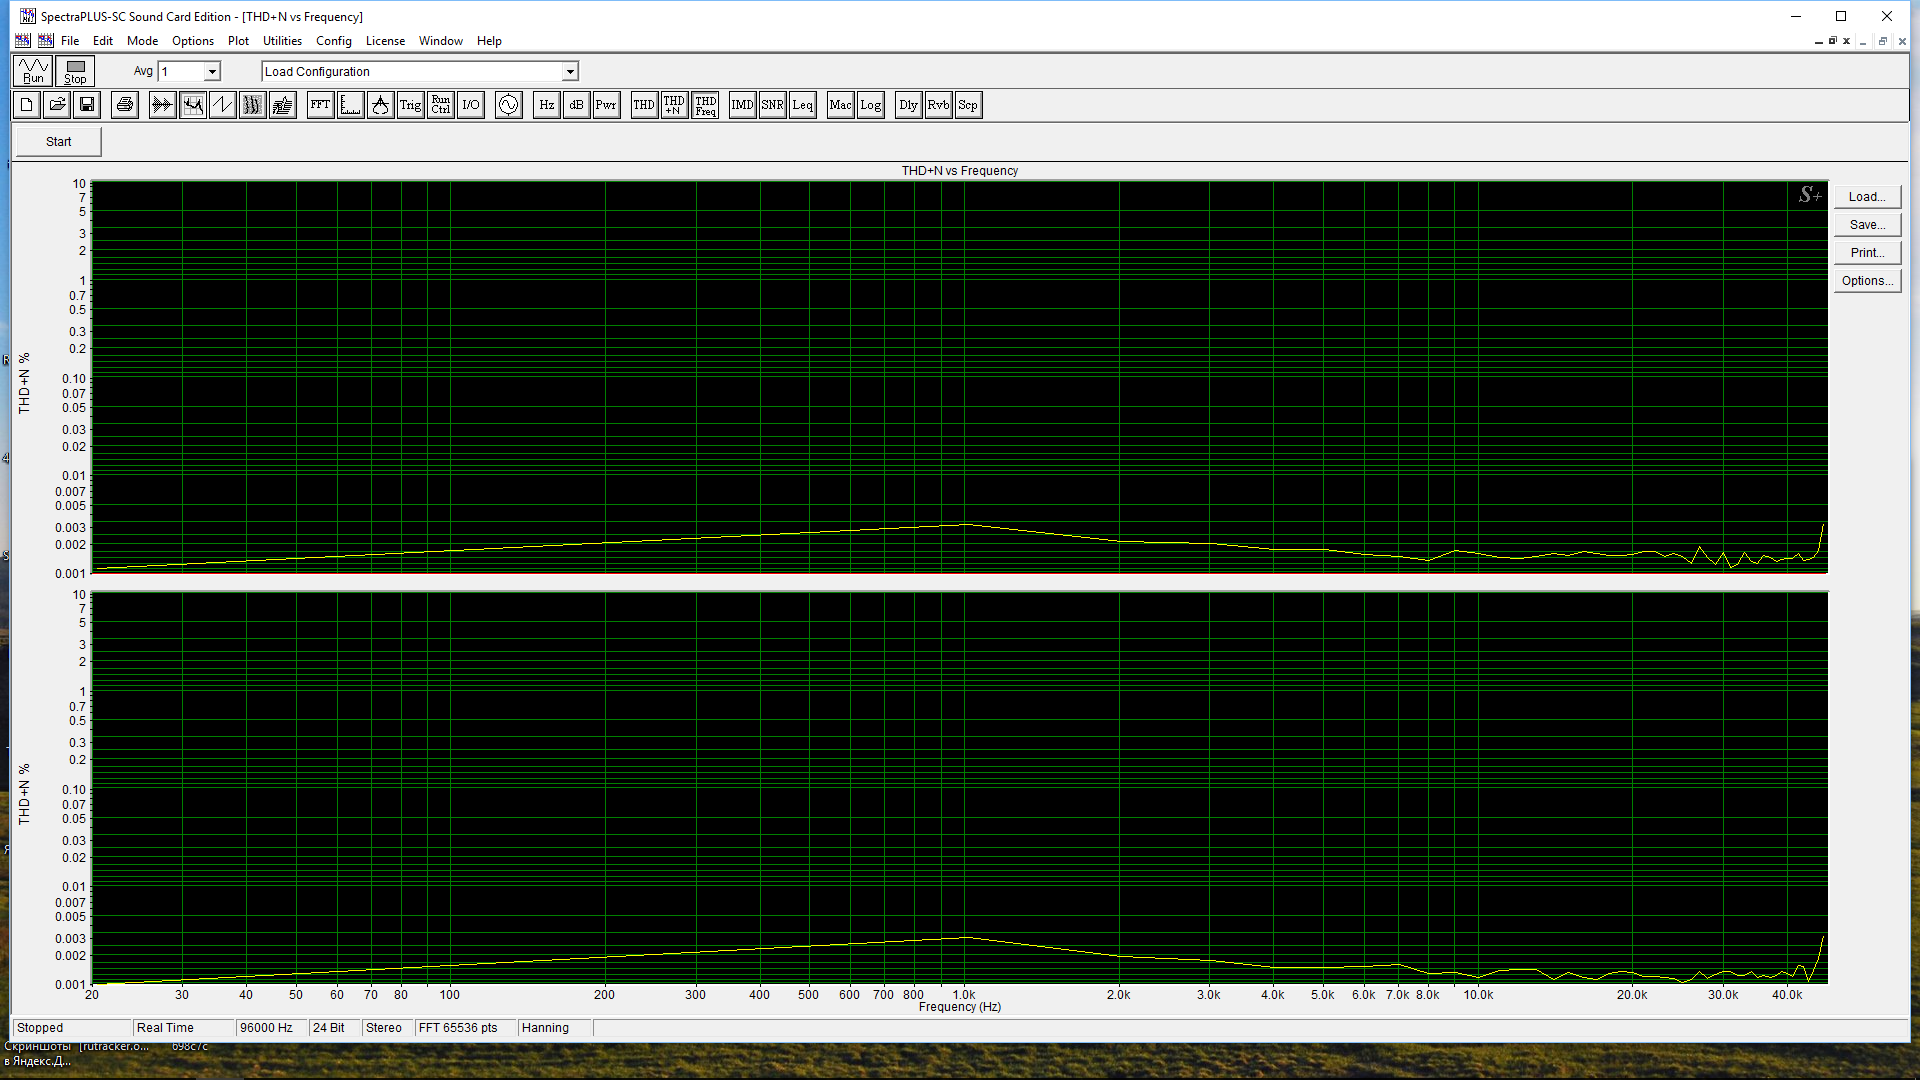
Task: Open FFT settings via the FFT icon
Action: pos(320,105)
